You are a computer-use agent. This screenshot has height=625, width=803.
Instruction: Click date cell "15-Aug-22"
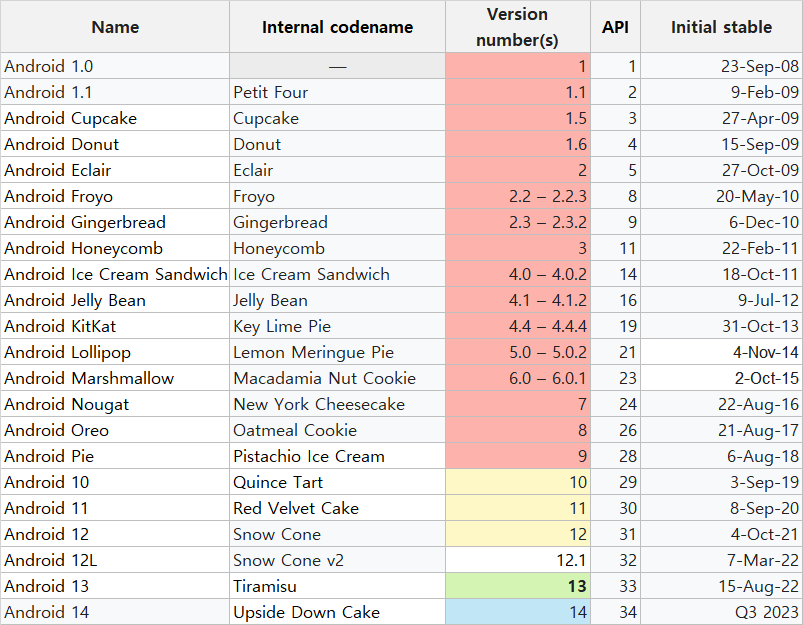pyautogui.click(x=722, y=586)
